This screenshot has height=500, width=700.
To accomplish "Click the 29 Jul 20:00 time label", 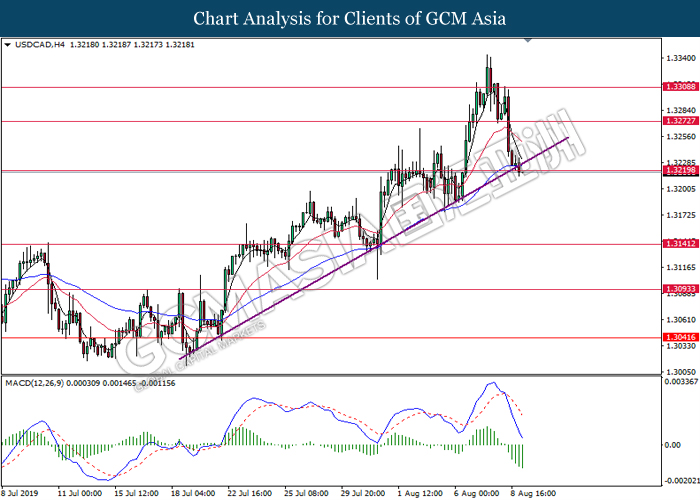I will pos(362,493).
